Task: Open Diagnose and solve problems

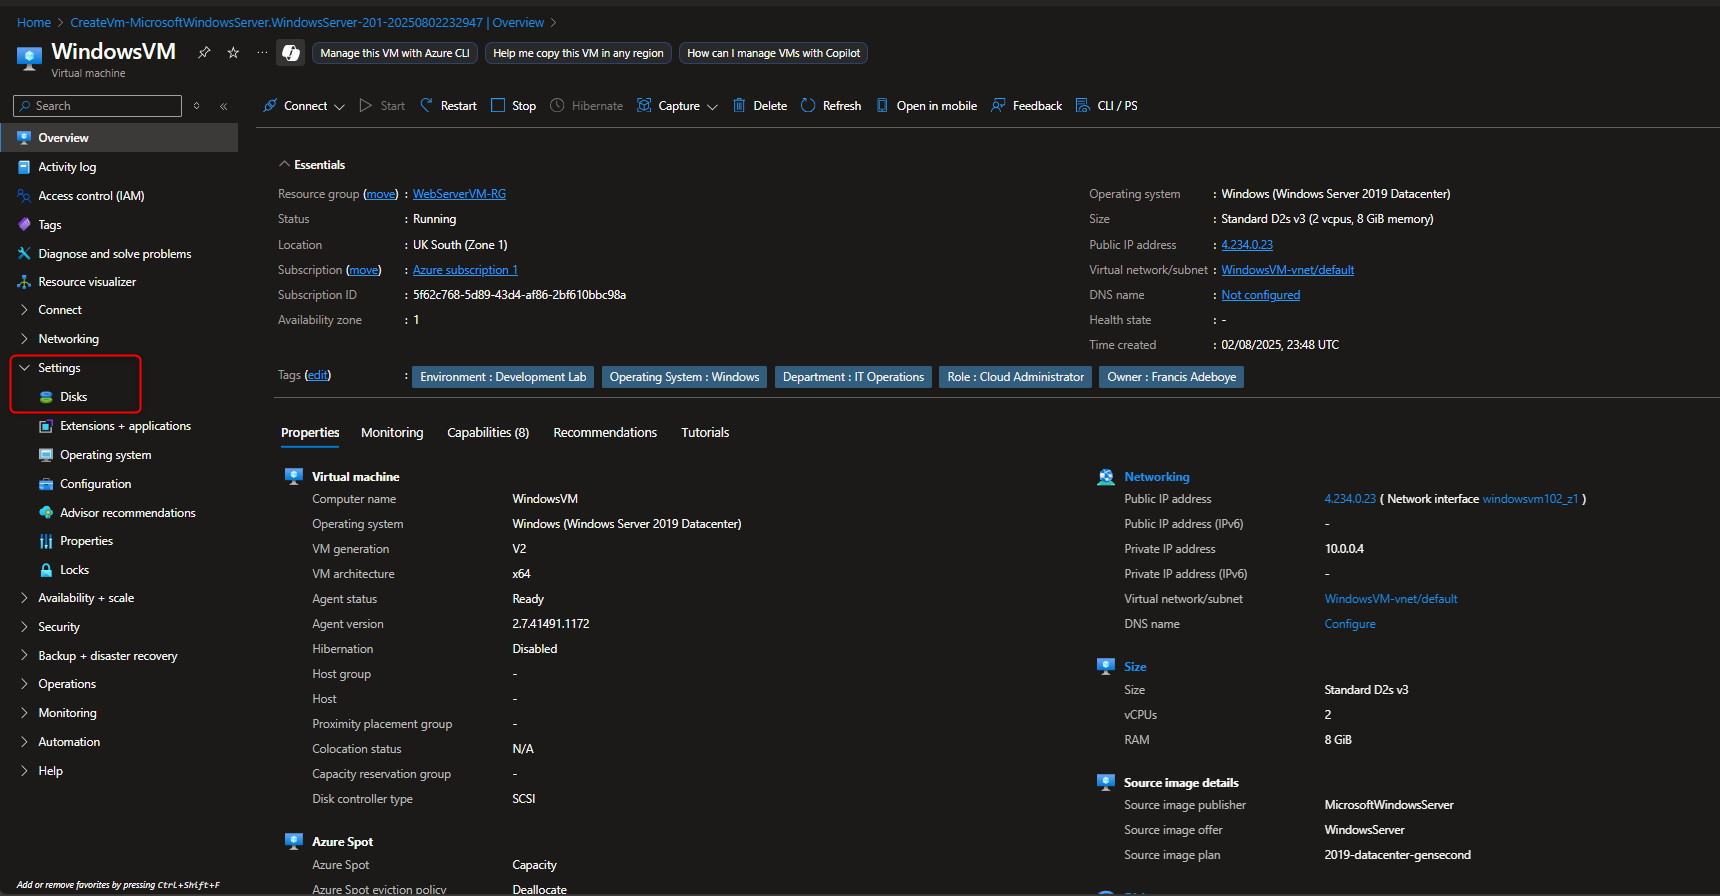Action: point(115,254)
